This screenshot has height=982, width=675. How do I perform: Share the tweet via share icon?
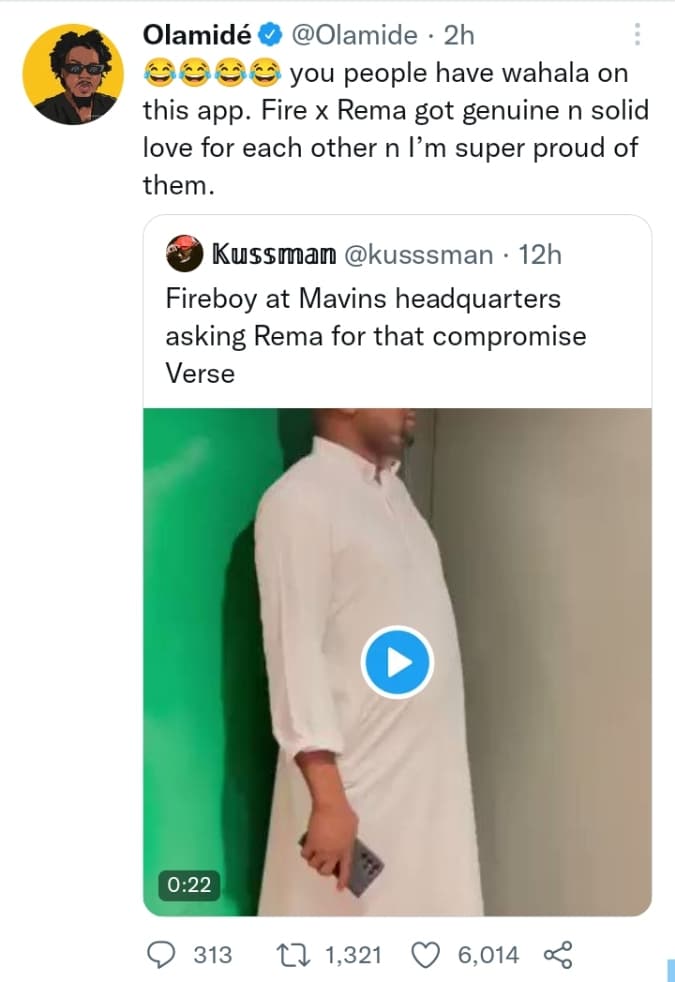(557, 955)
